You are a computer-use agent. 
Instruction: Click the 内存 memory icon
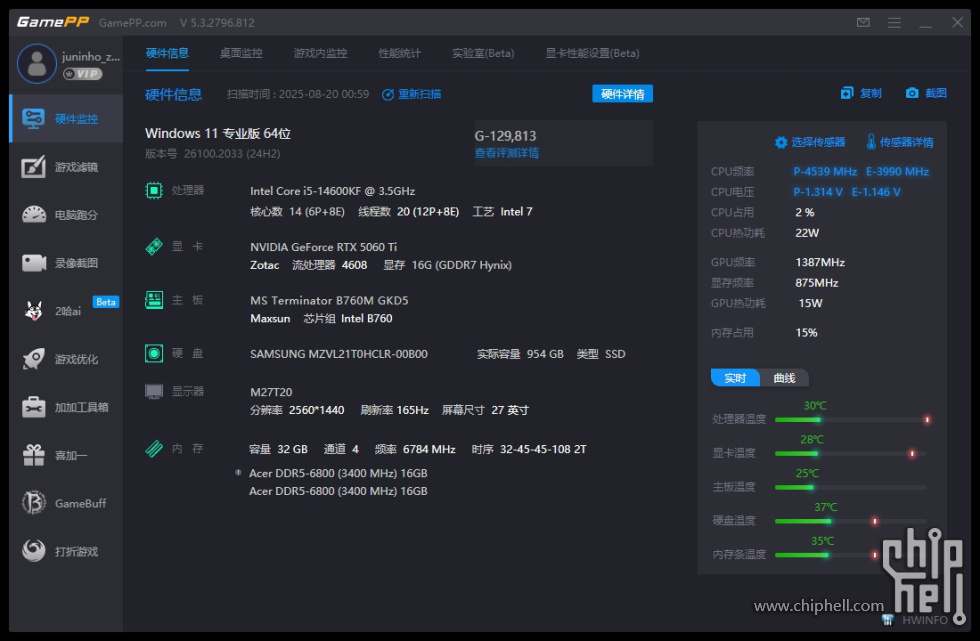[154, 449]
